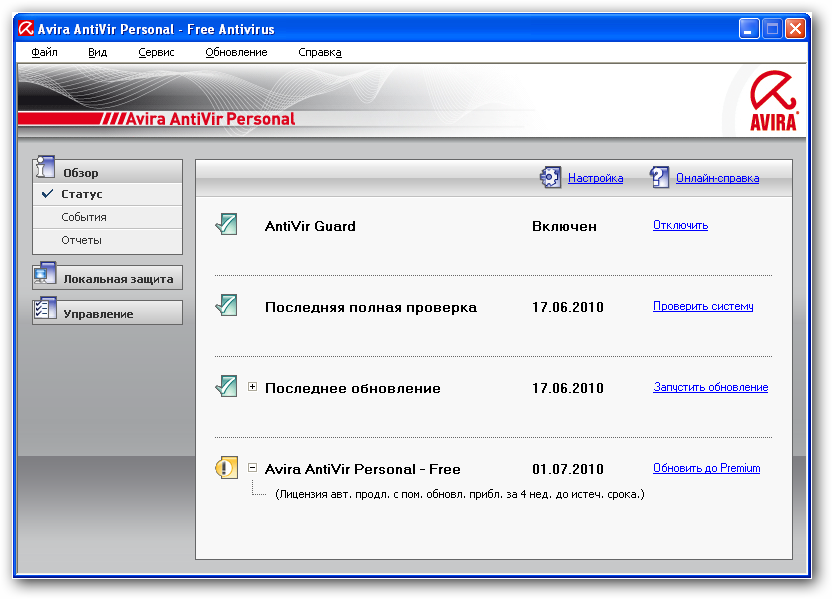Click the Обзор info icon in the sidebar

(x=45, y=167)
